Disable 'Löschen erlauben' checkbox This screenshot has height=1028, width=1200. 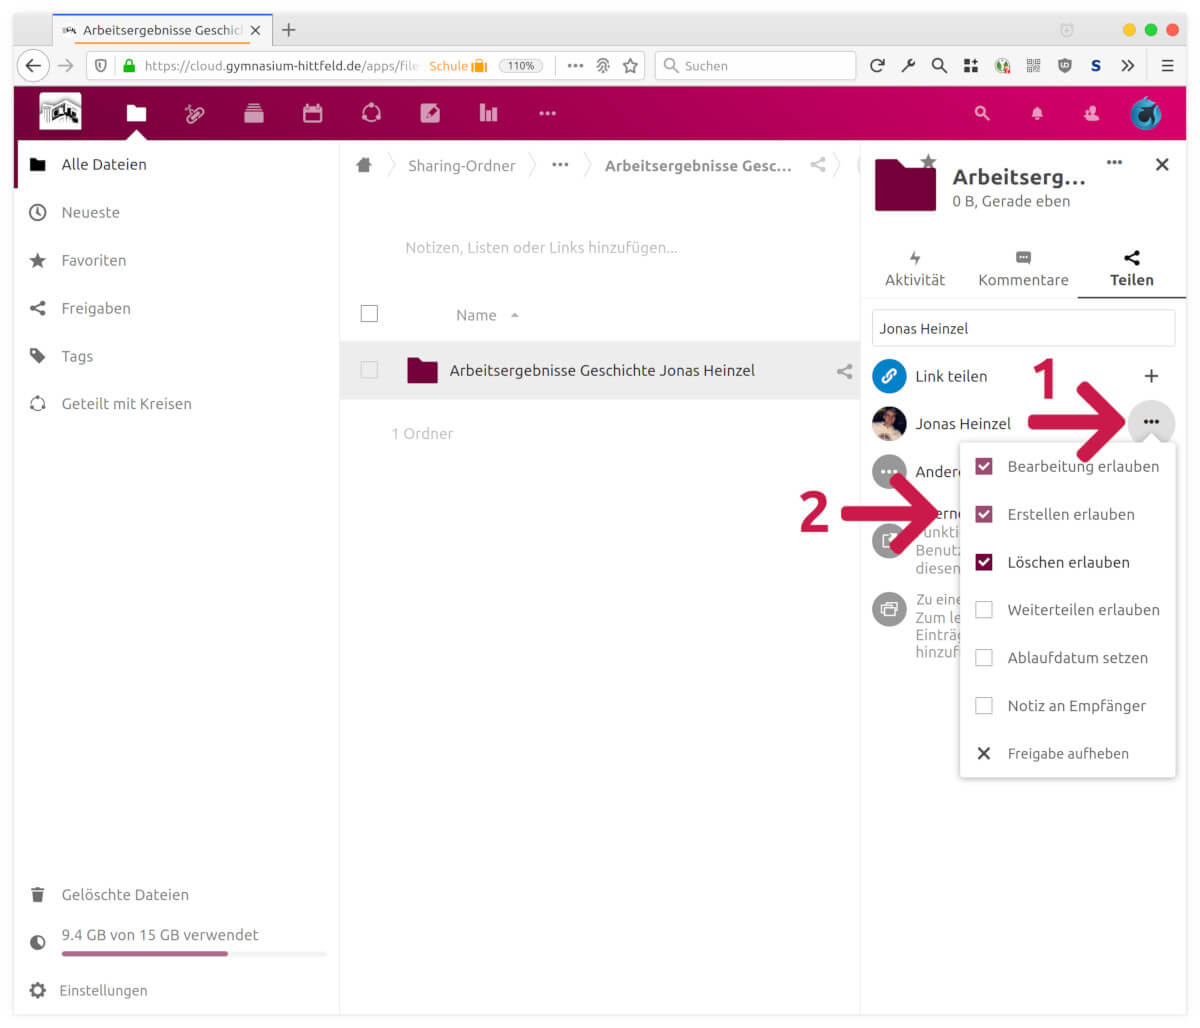(x=984, y=562)
